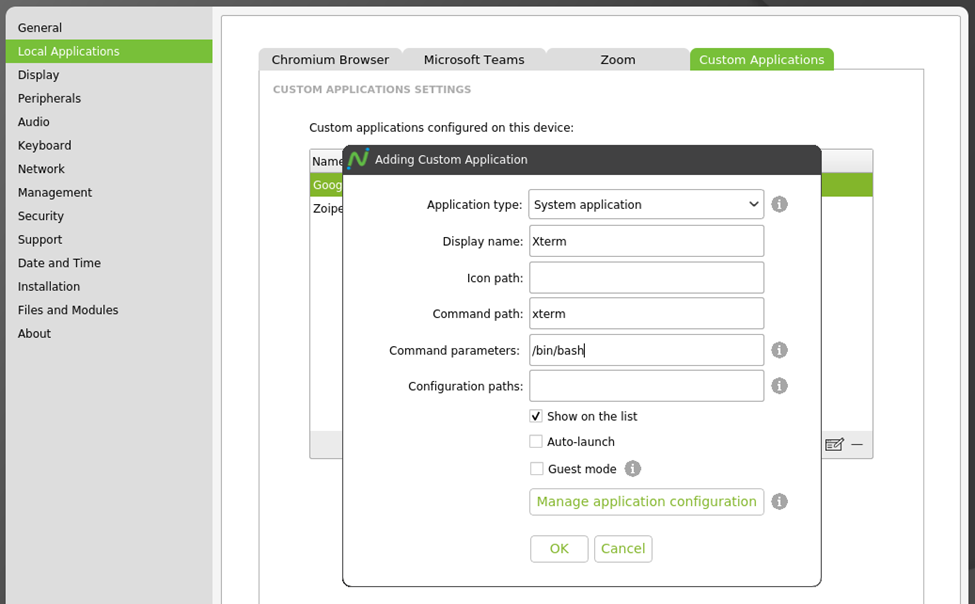Click the minus remove icon below the list
Image resolution: width=975 pixels, height=604 pixels.
coord(857,444)
